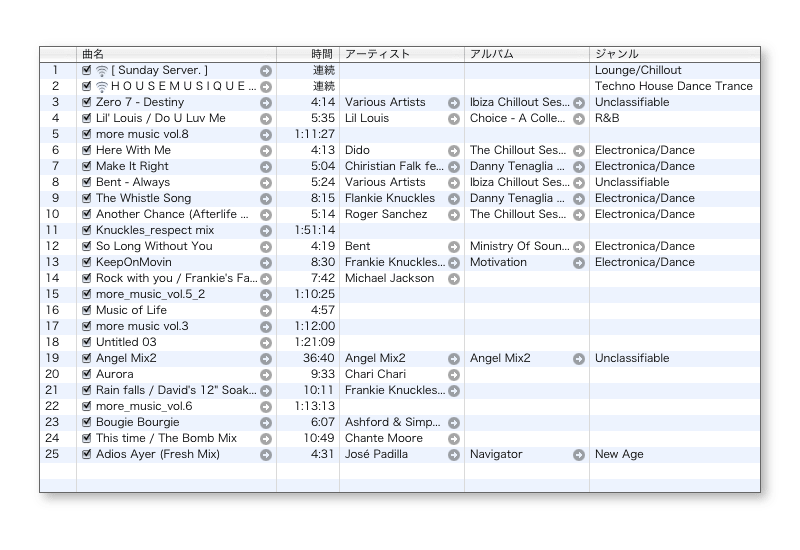Toggle checkbox for Make It Right
The image size is (800, 550).
pos(87,166)
